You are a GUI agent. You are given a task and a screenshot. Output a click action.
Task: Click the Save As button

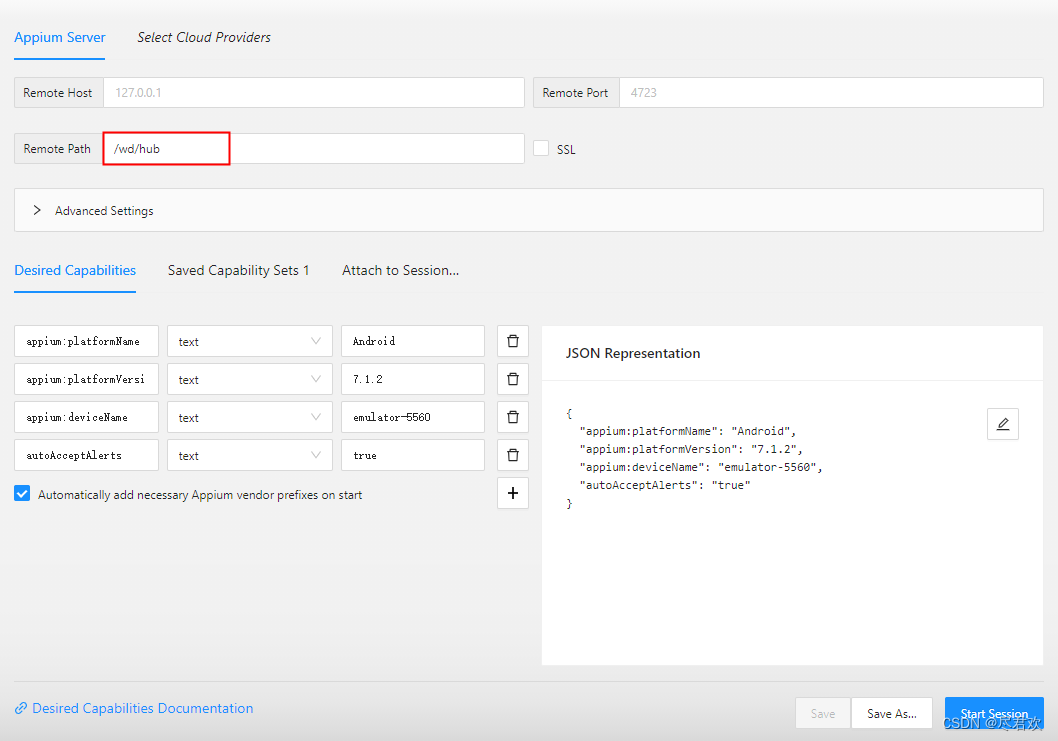click(891, 713)
